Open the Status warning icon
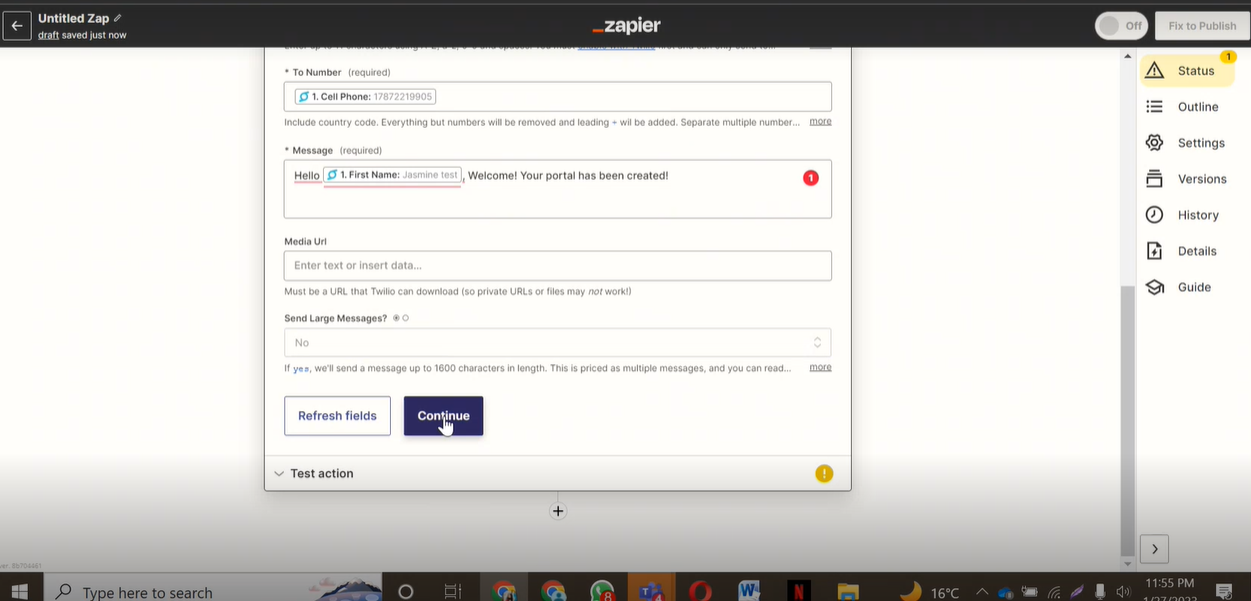This screenshot has height=601, width=1251. 1155,70
